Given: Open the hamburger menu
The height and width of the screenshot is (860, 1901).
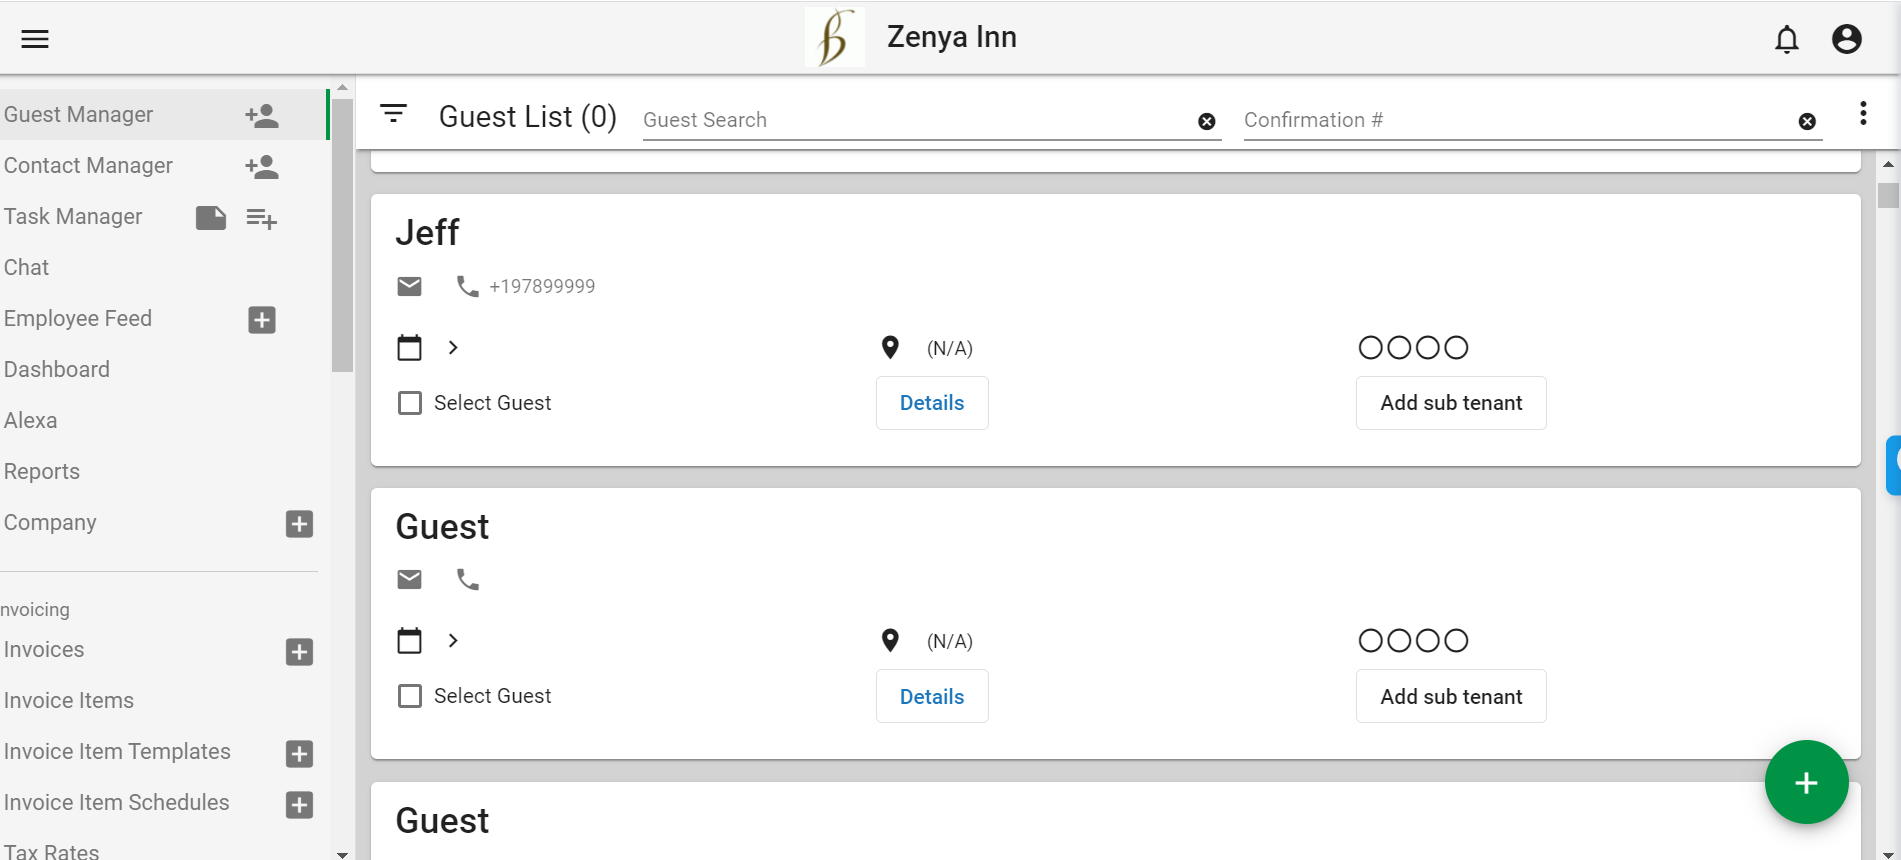Looking at the screenshot, I should click(x=35, y=38).
